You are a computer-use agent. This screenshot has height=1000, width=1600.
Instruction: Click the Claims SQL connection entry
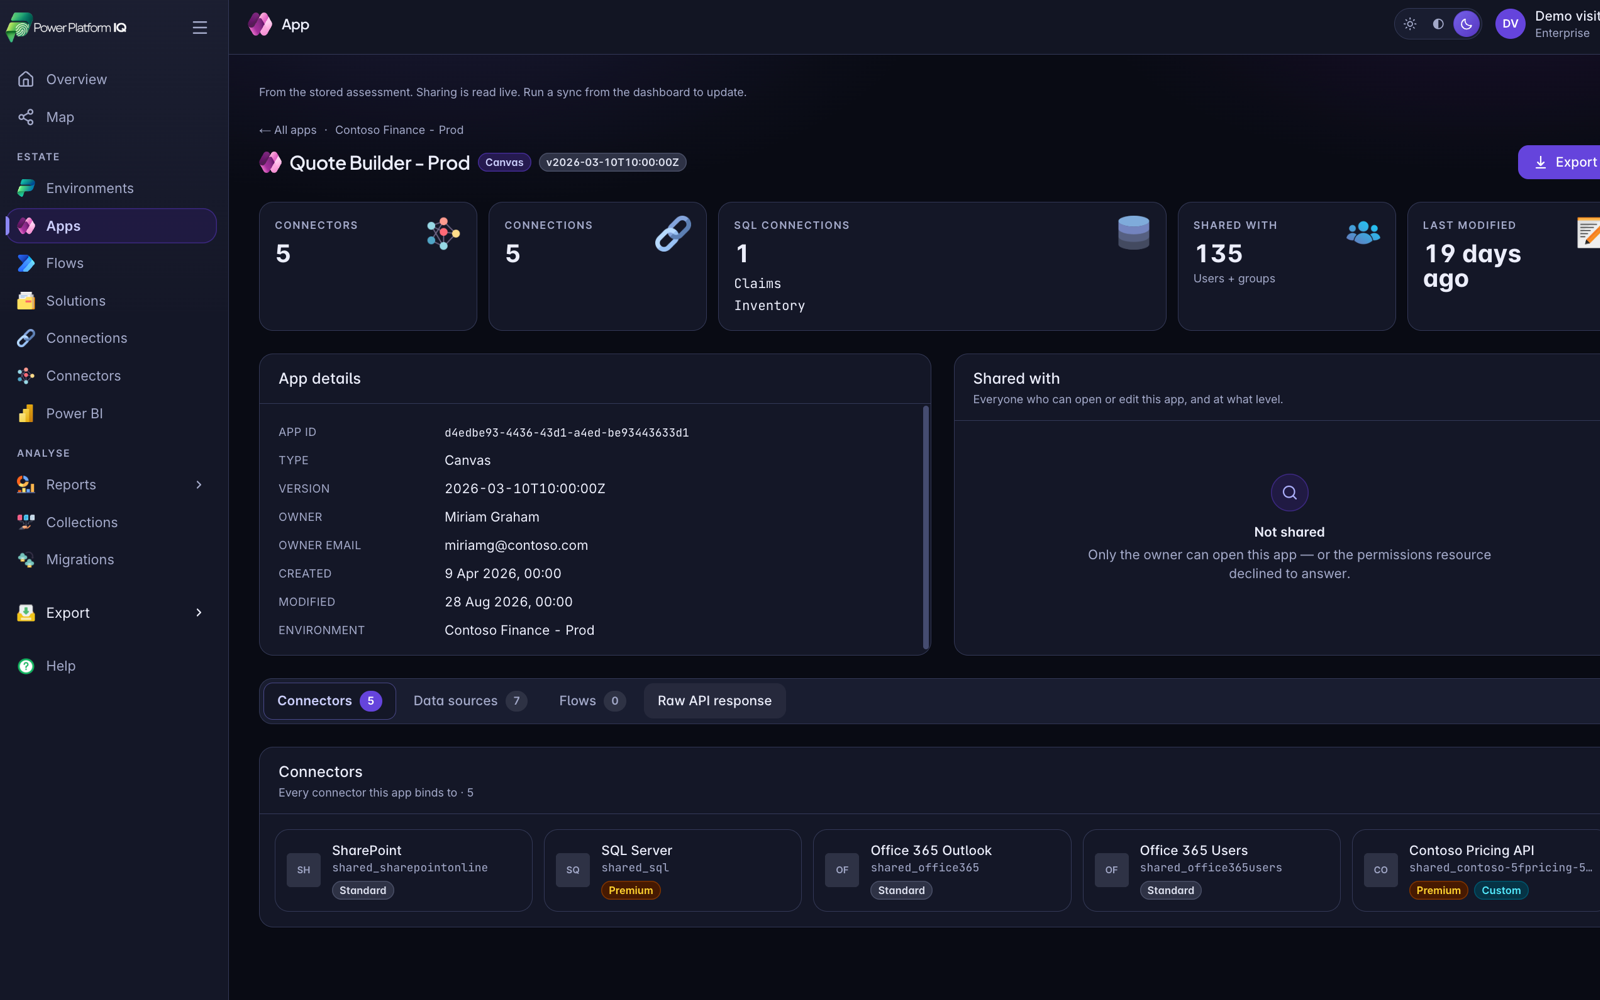coord(758,284)
